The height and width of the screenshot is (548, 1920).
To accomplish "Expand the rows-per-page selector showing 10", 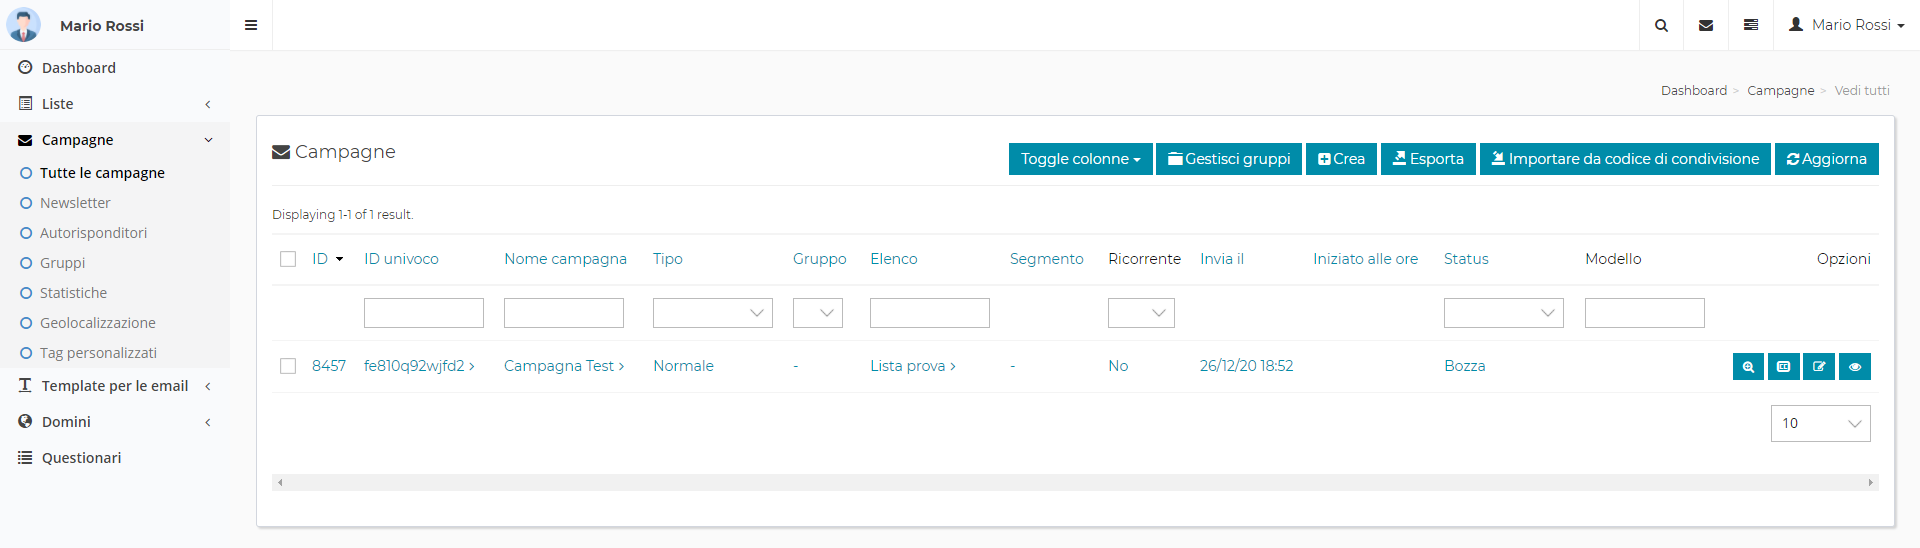I will [x=1820, y=423].
